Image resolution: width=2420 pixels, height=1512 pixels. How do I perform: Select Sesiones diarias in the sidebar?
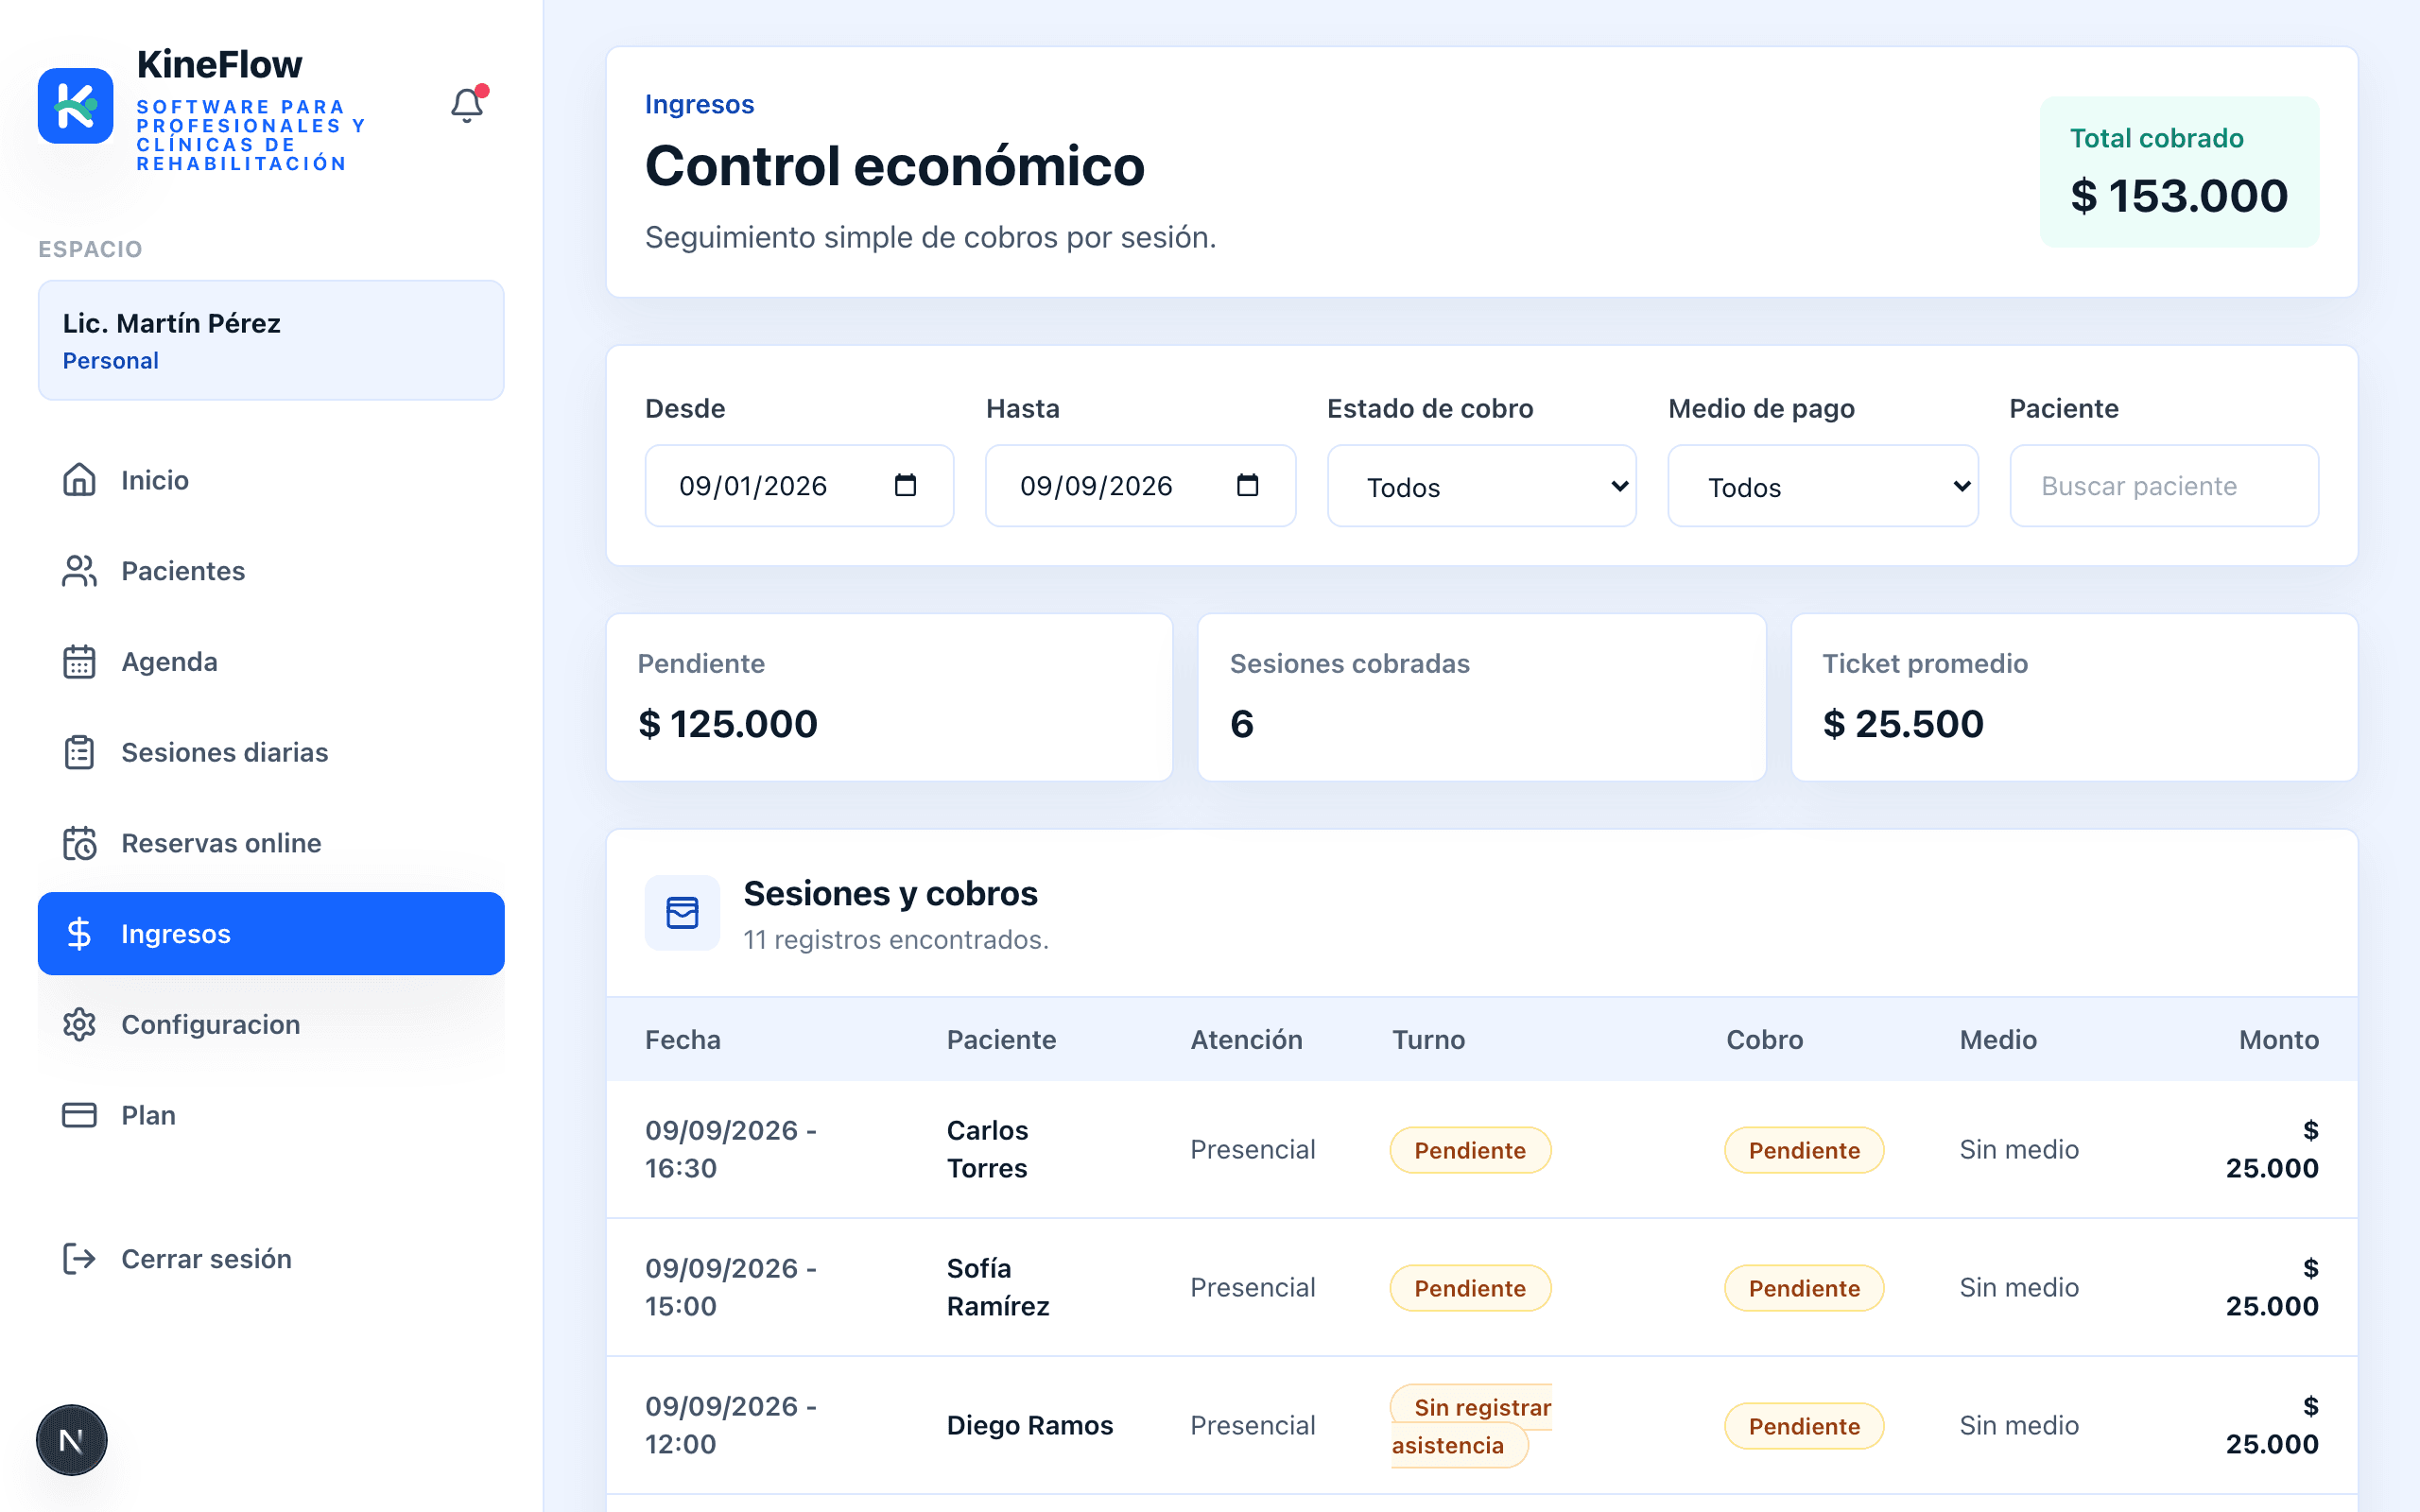224,752
